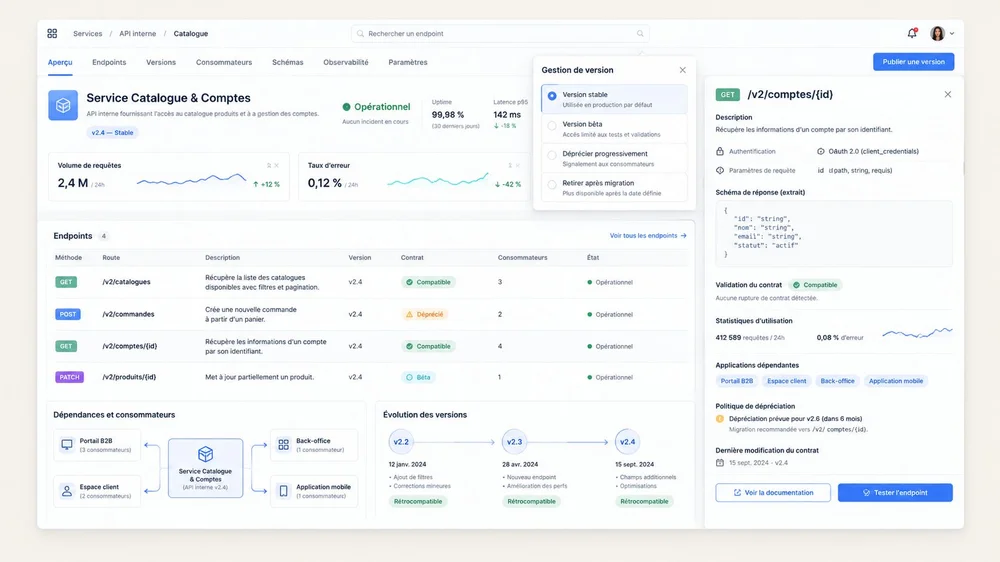
Task: Select the v2.4 version marker
Action: click(628, 441)
